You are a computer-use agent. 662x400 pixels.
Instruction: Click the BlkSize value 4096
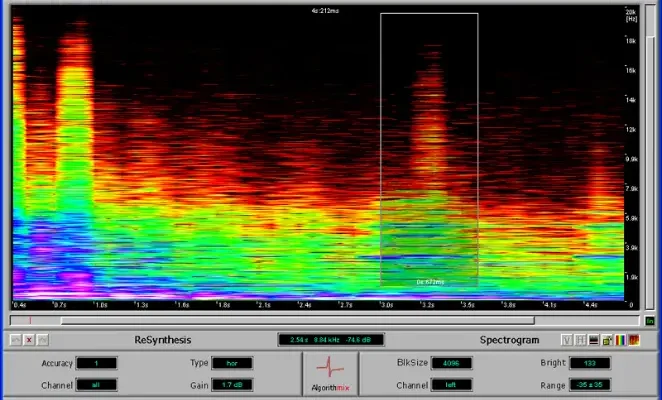pos(452,362)
